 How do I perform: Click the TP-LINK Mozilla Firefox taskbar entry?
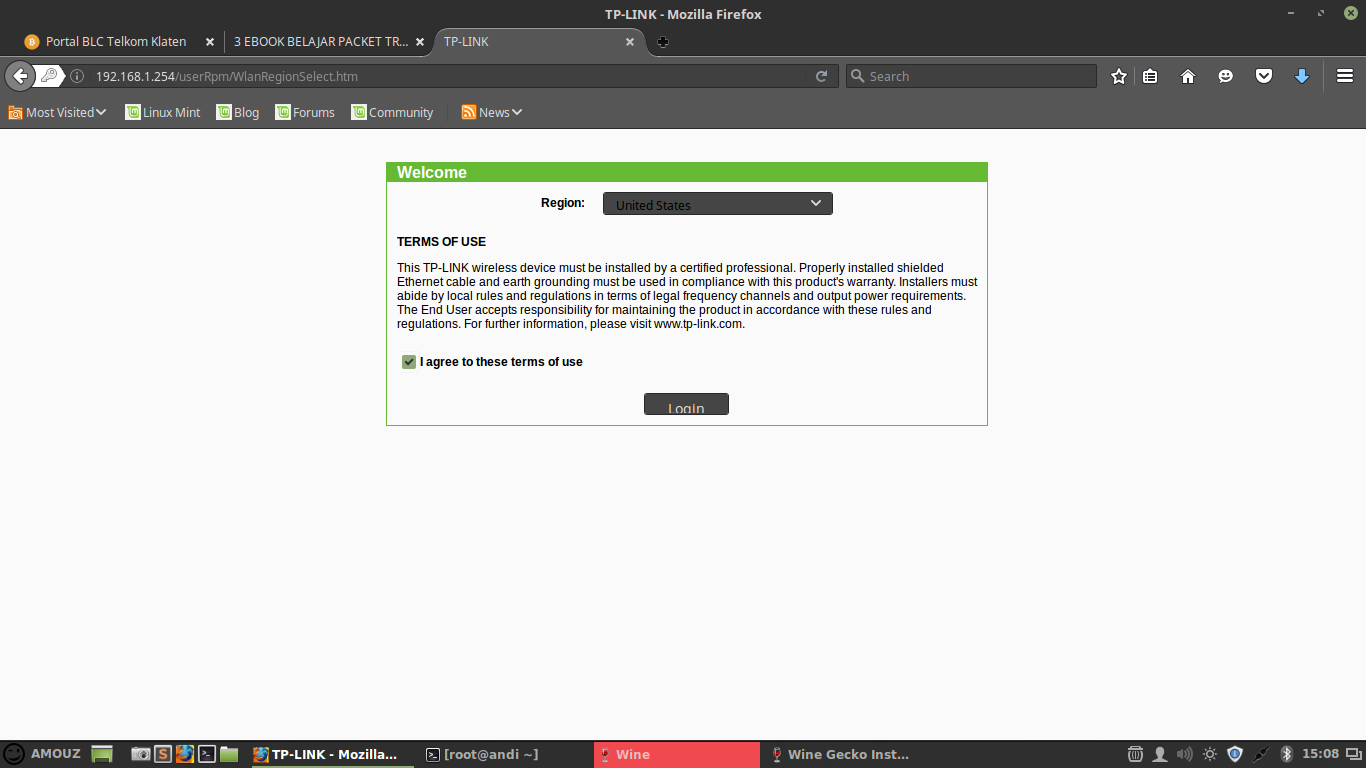(330, 754)
